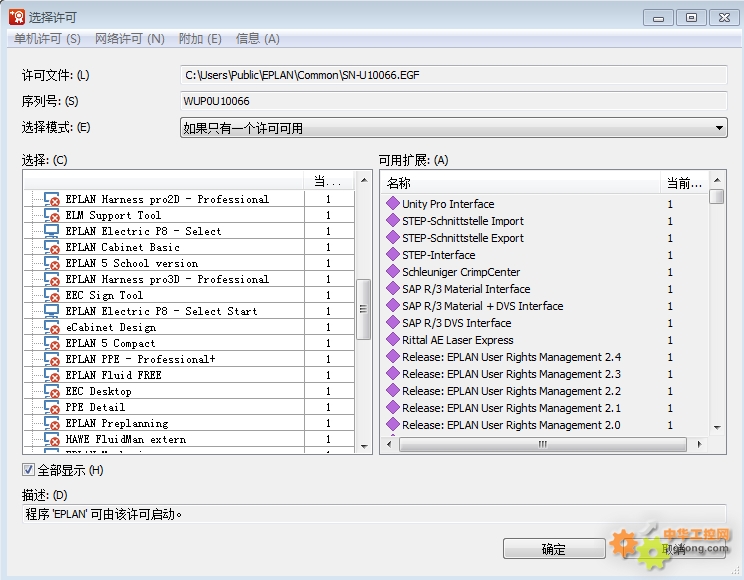Image resolution: width=744 pixels, height=580 pixels.
Task: Click the STEP-Schnittstelle Import diamond icon
Action: click(x=393, y=220)
